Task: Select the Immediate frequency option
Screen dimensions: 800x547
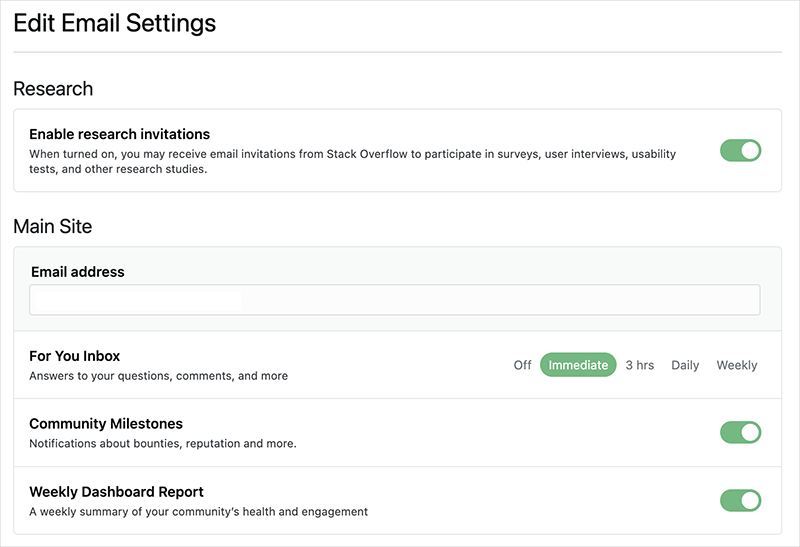Action: coord(578,365)
